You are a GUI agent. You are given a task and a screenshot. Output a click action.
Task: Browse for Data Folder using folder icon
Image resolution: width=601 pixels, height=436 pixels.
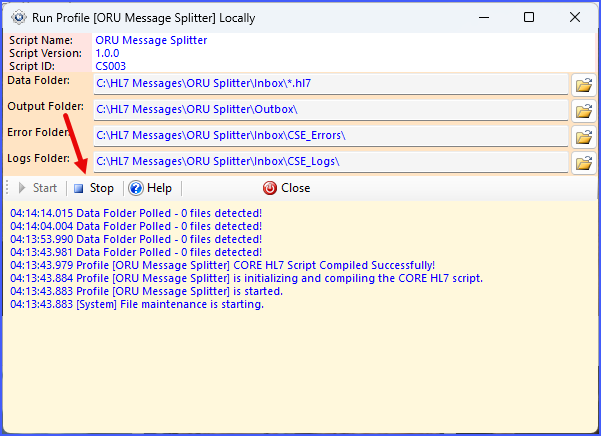(x=584, y=85)
